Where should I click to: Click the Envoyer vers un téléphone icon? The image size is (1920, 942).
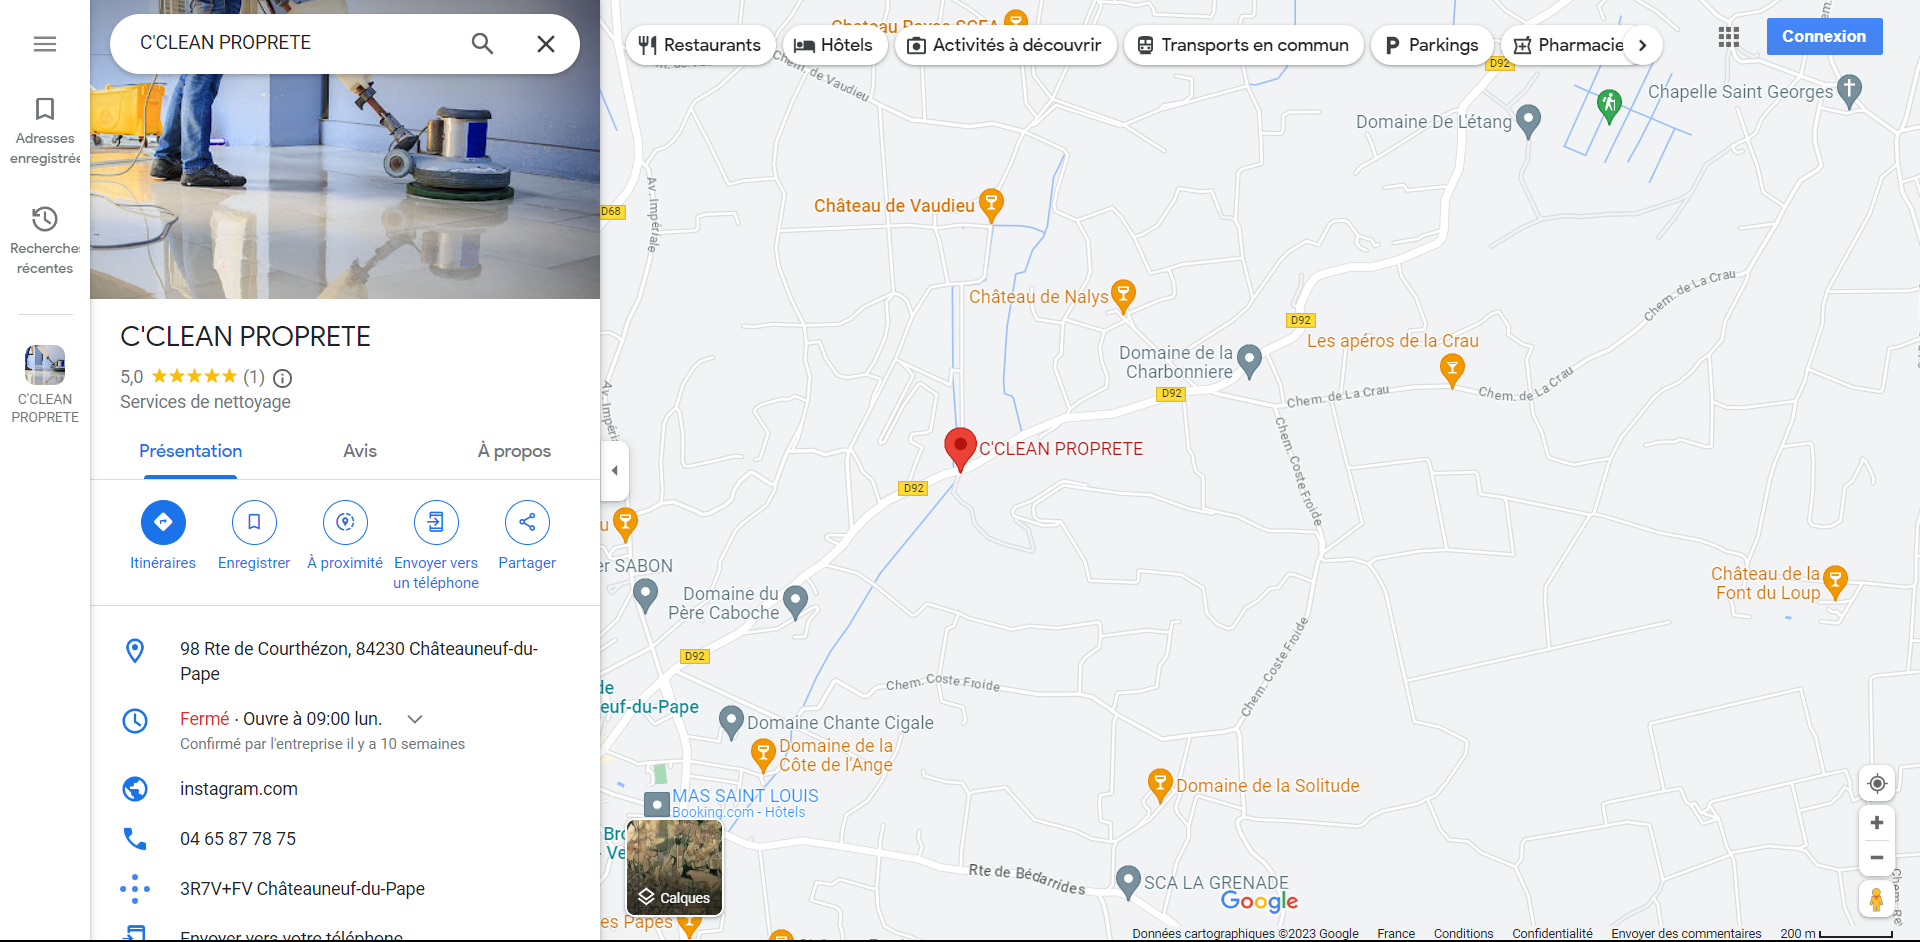coord(436,522)
